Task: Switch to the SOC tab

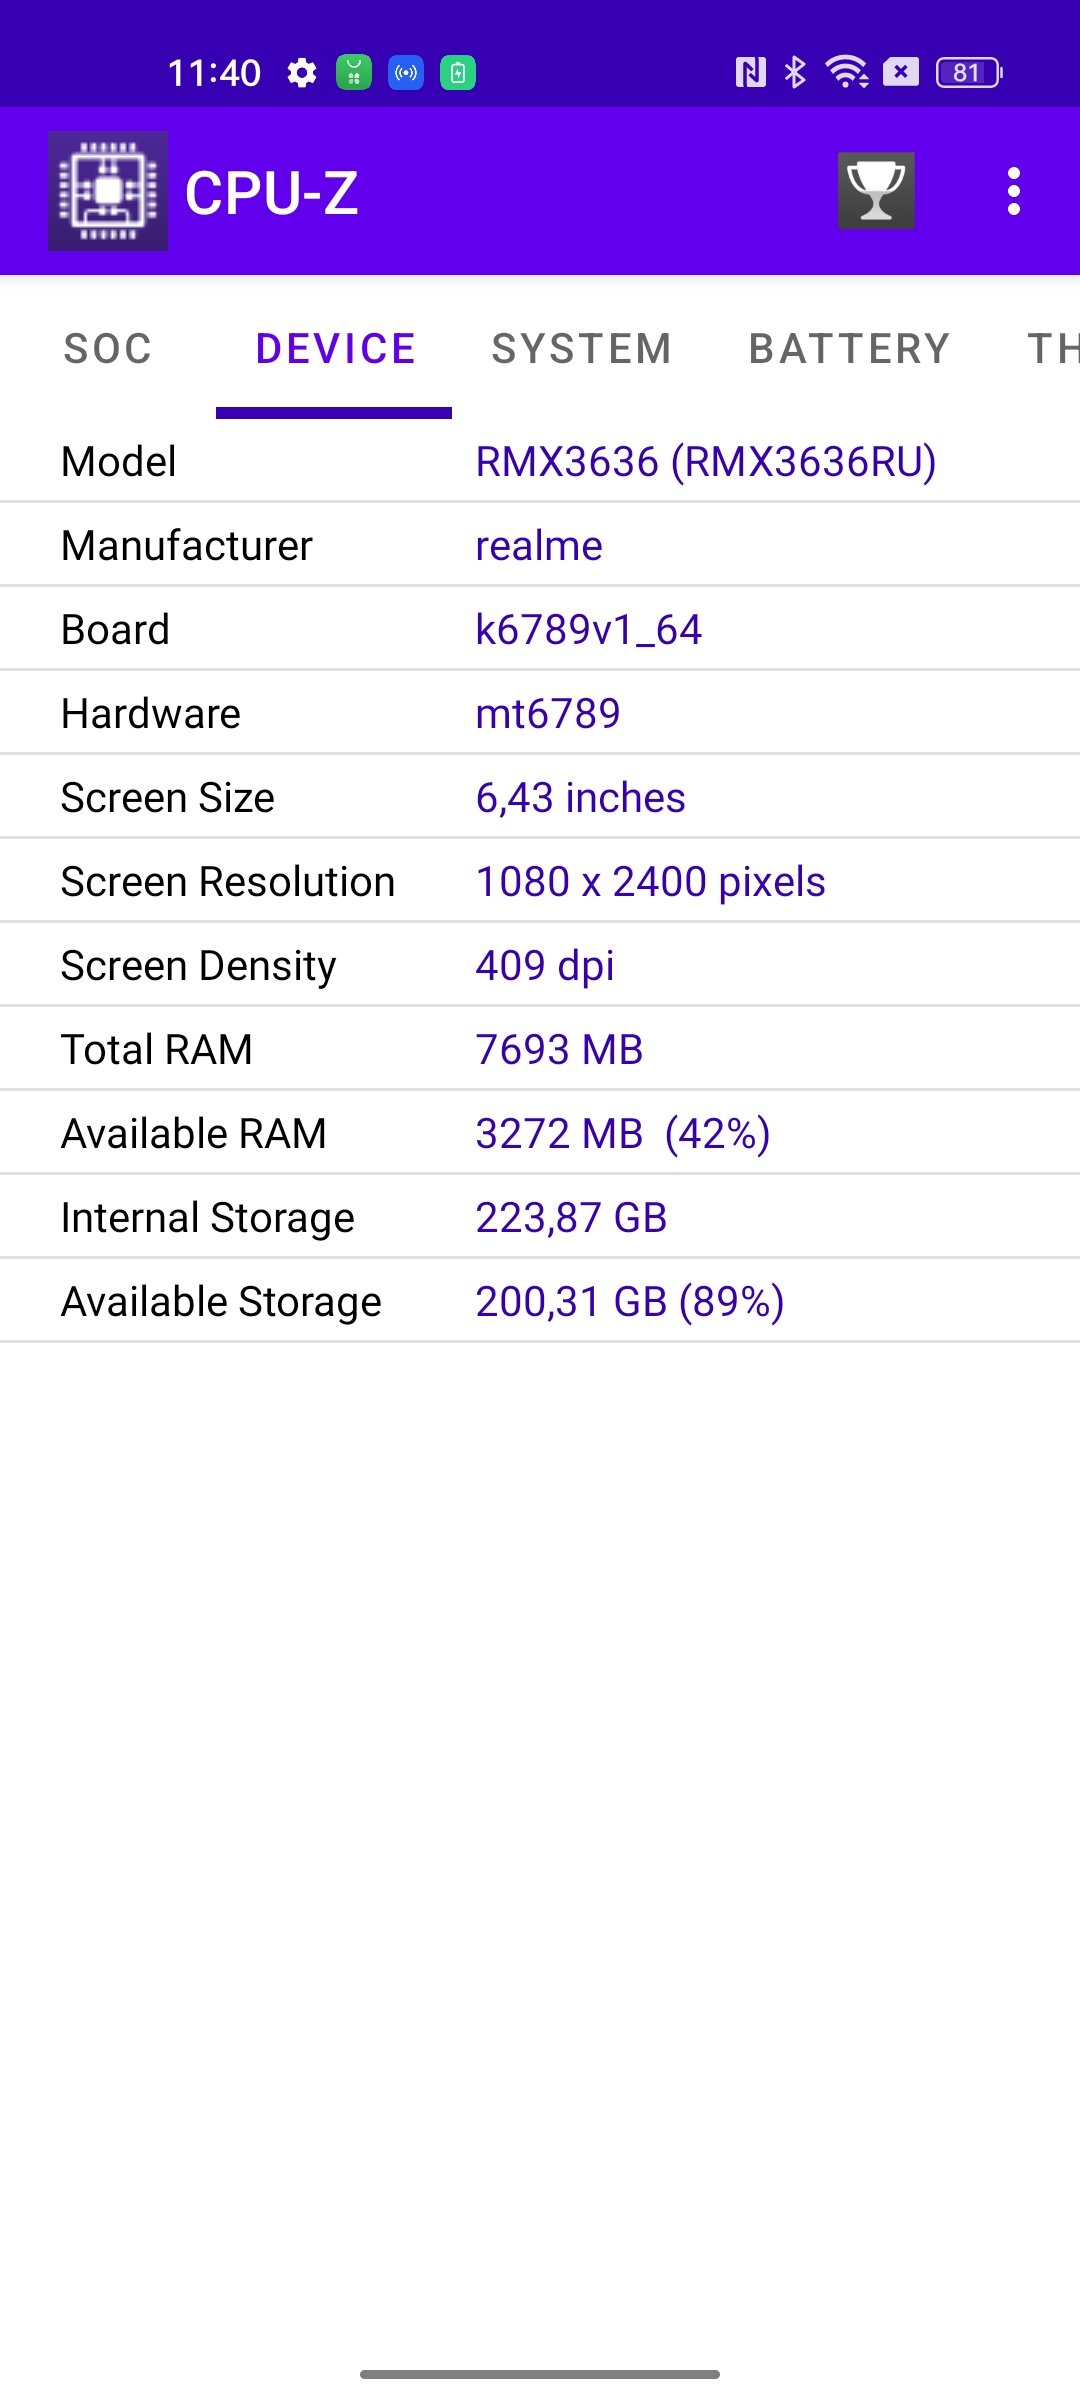Action: (108, 349)
